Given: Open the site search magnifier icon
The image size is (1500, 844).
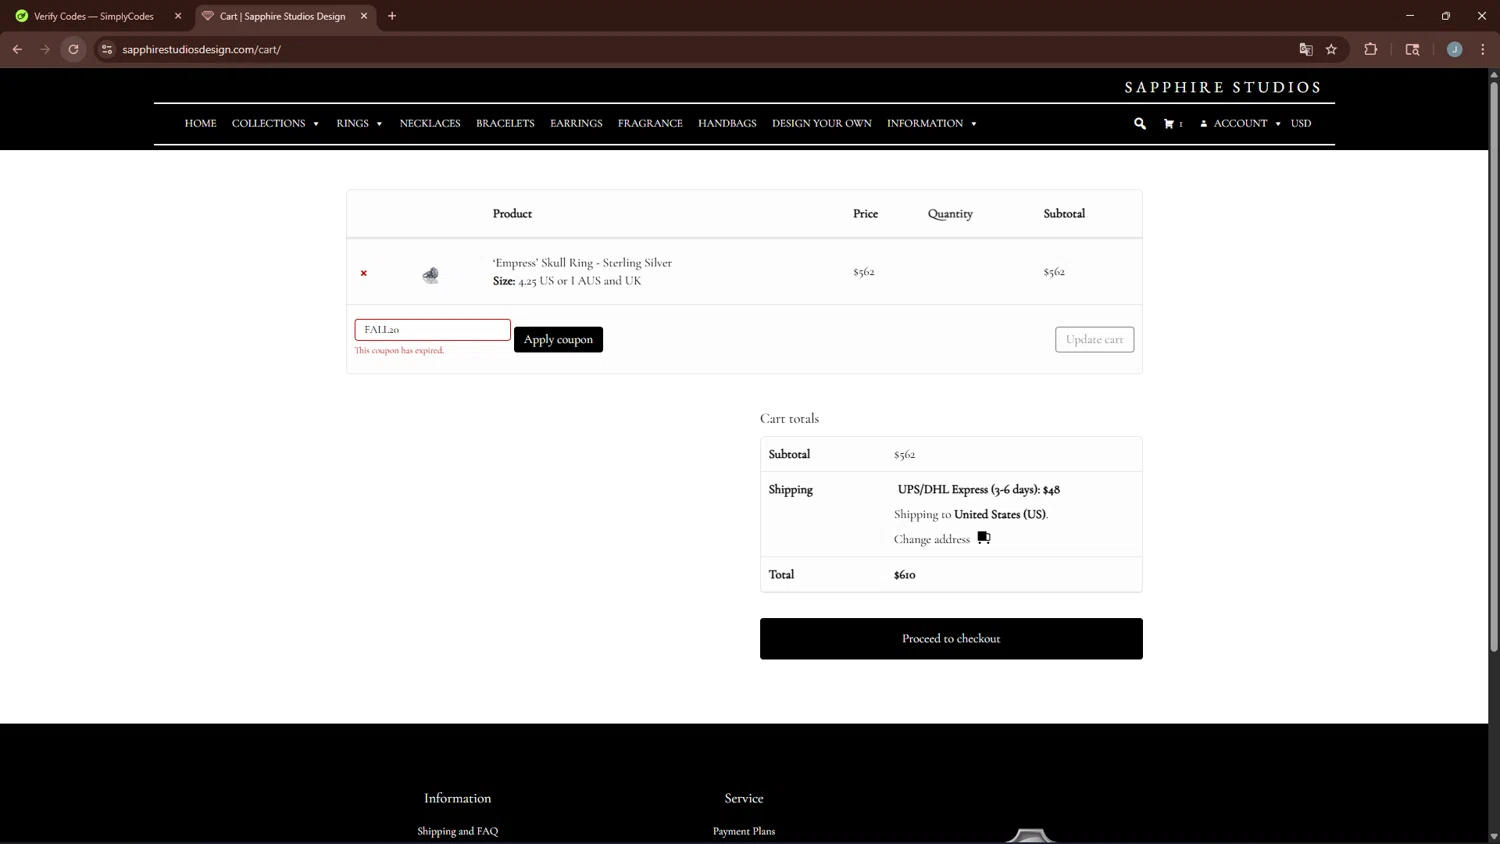Looking at the screenshot, I should (x=1140, y=124).
